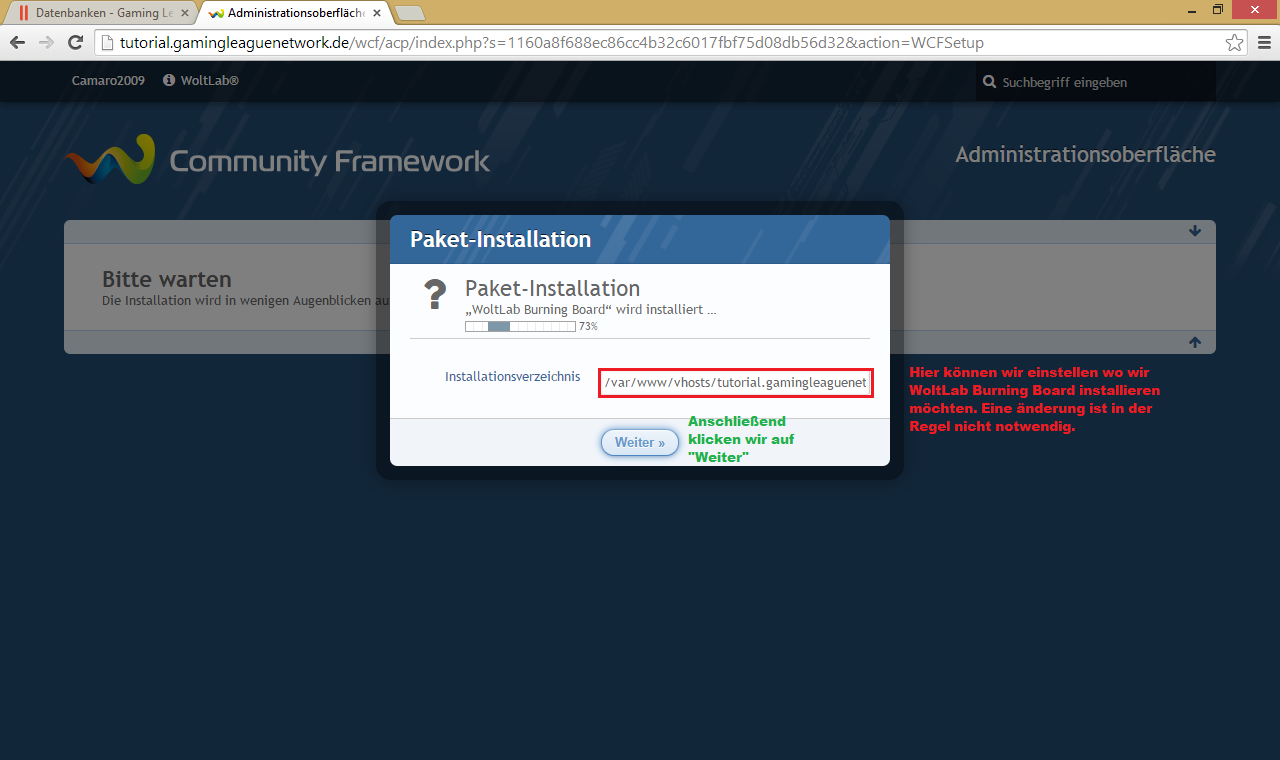Open the Camaro2009 user link
This screenshot has height=760, width=1280.
[108, 80]
